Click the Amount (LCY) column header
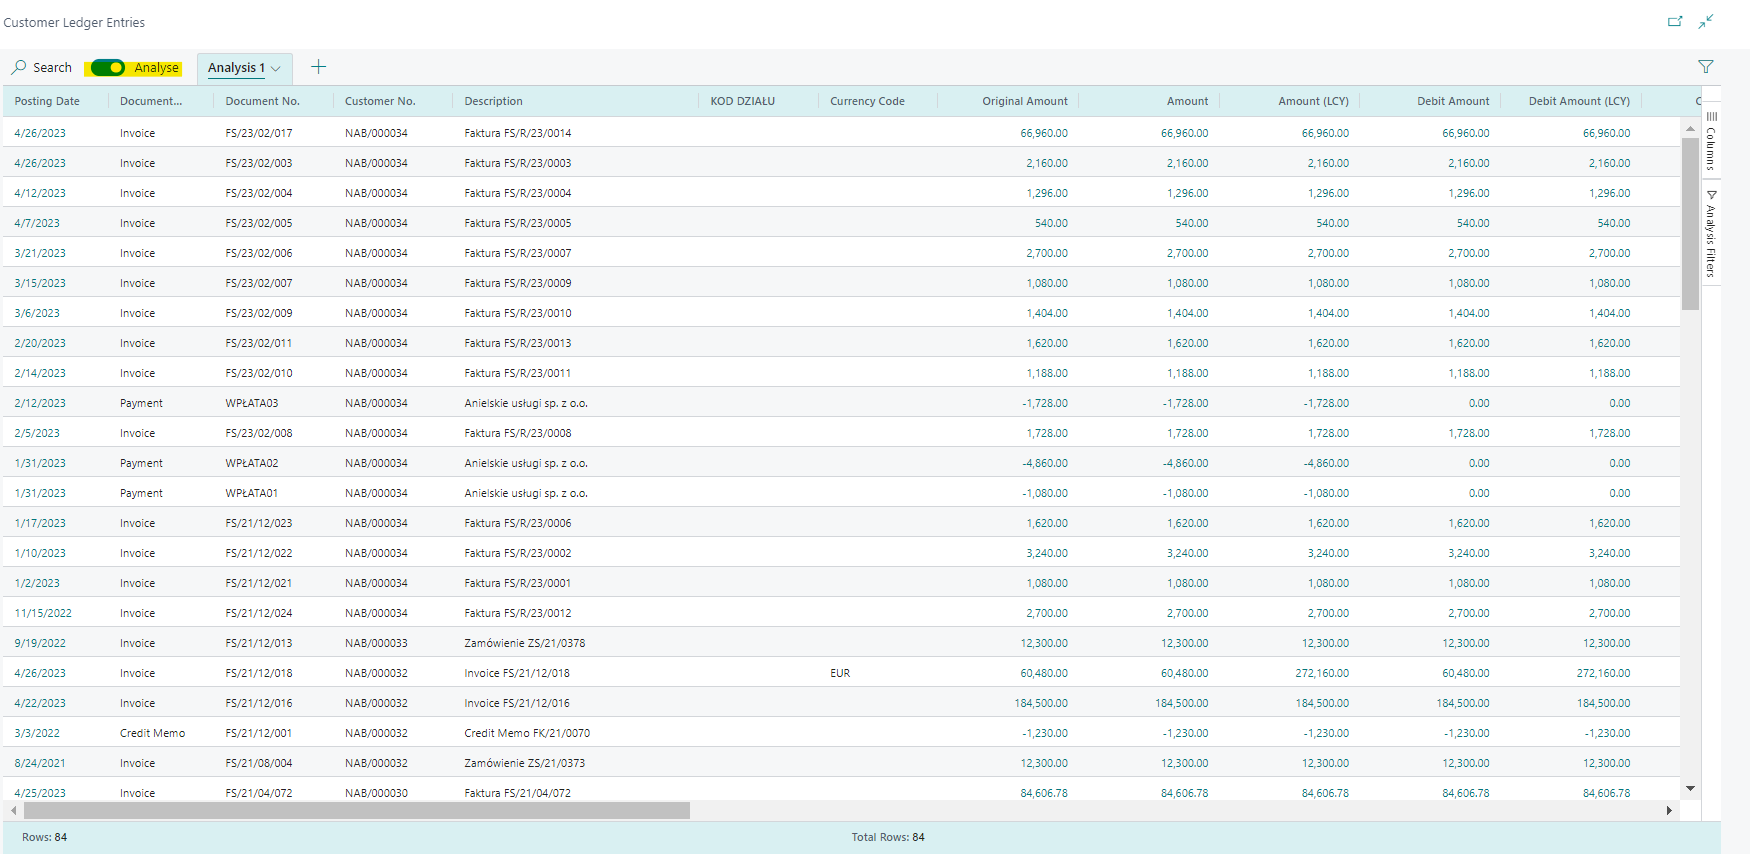The height and width of the screenshot is (856, 1750). (1313, 101)
